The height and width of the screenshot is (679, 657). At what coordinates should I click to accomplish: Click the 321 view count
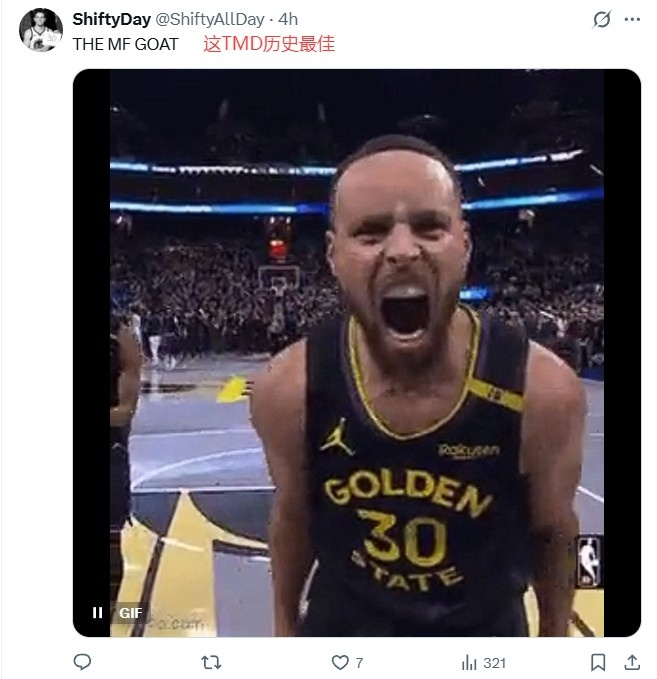tap(494, 663)
